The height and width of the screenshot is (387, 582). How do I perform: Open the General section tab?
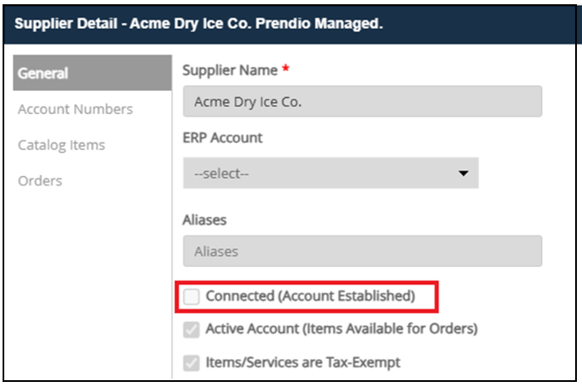[92, 73]
